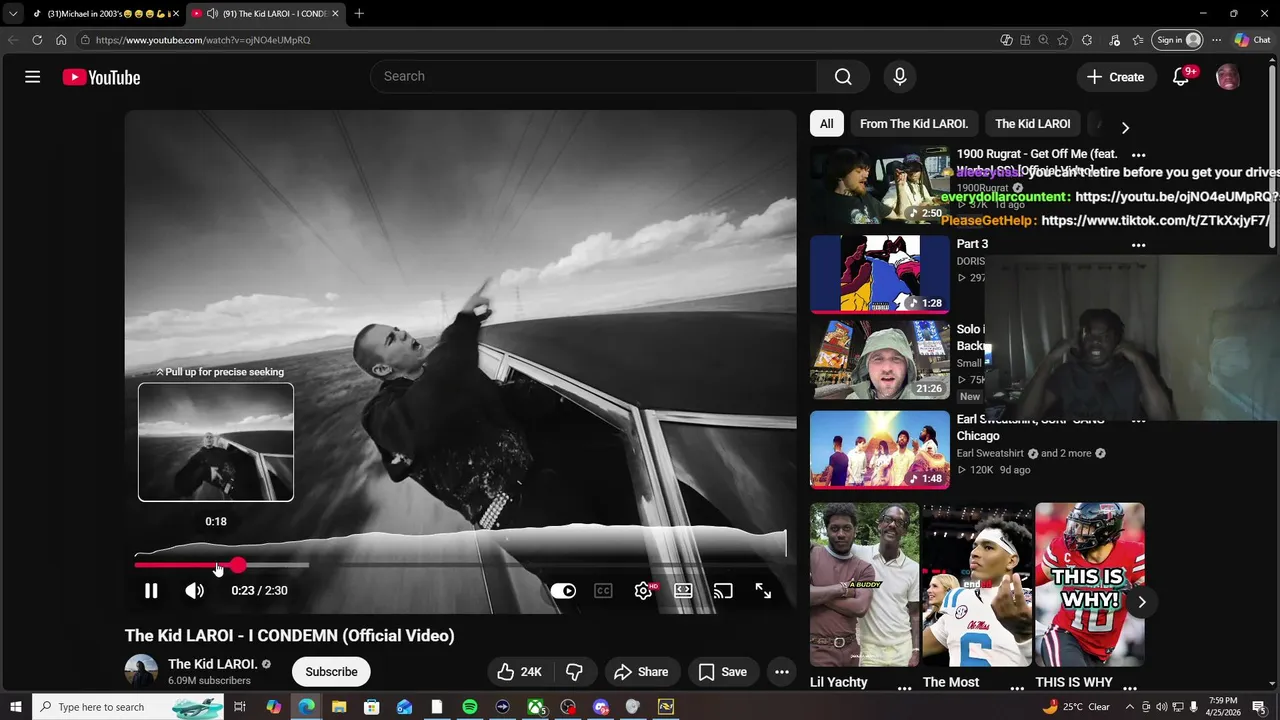The width and height of the screenshot is (1280, 720).
Task: Open a new browser tab
Action: click(x=359, y=13)
